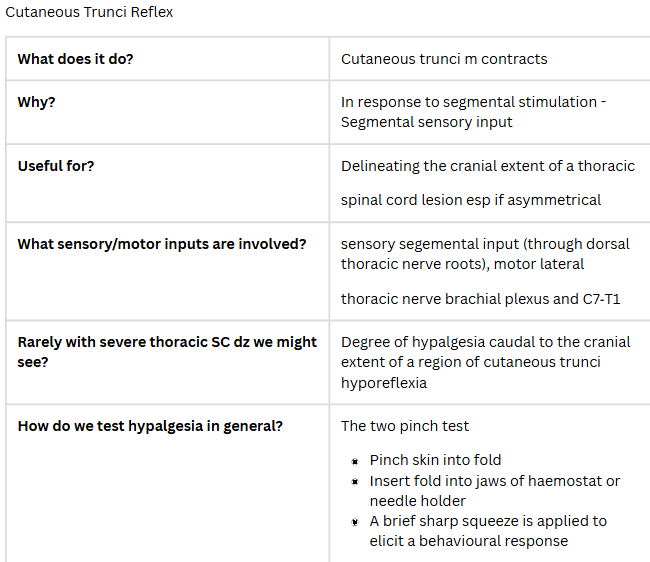Click the "Cutaneous trunci m contracts" answer
This screenshot has height=562, width=650.
pyautogui.click(x=444, y=59)
